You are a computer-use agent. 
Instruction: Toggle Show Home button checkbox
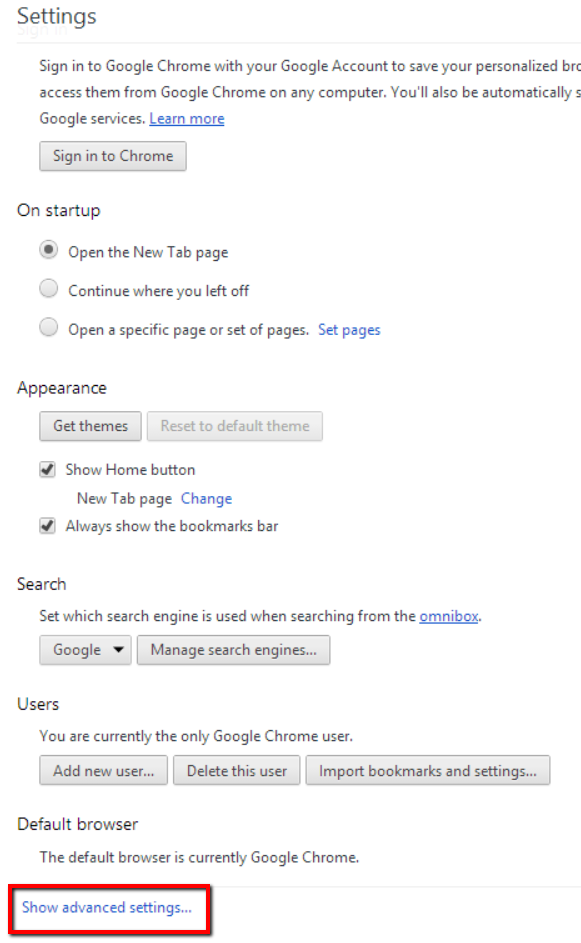(x=48, y=469)
